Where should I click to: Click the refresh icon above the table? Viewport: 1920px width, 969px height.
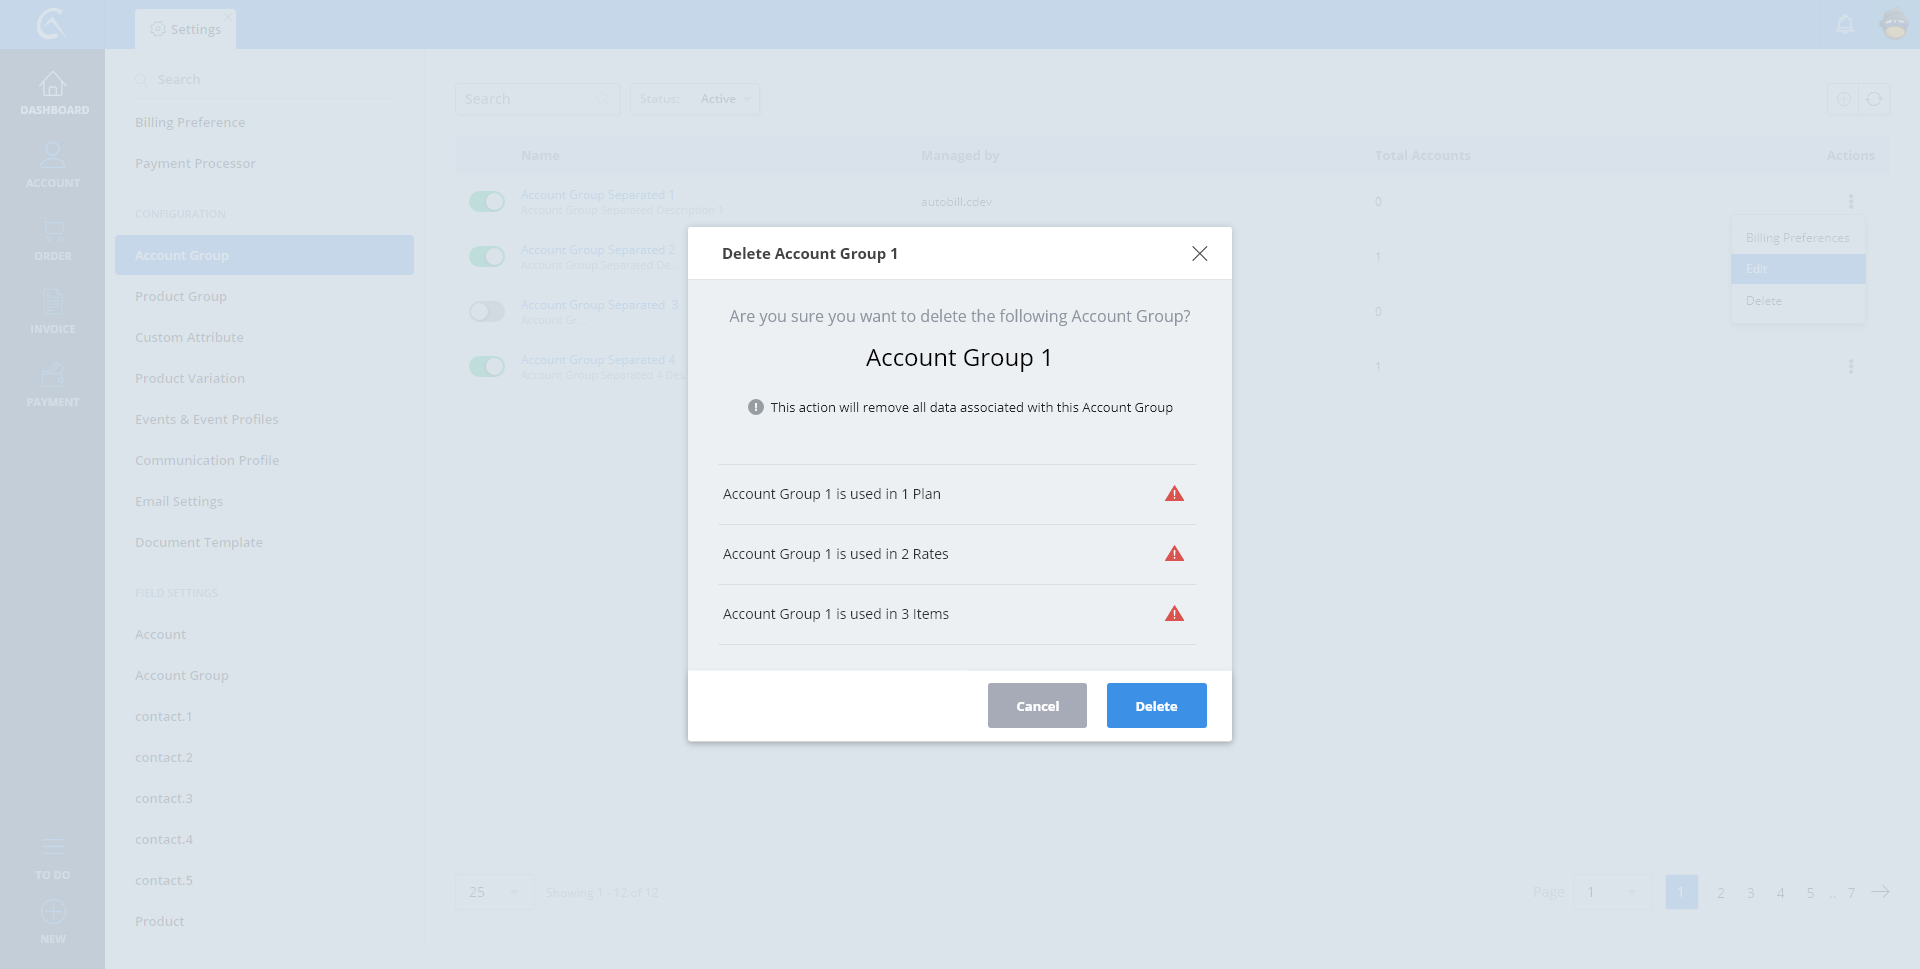[1874, 99]
